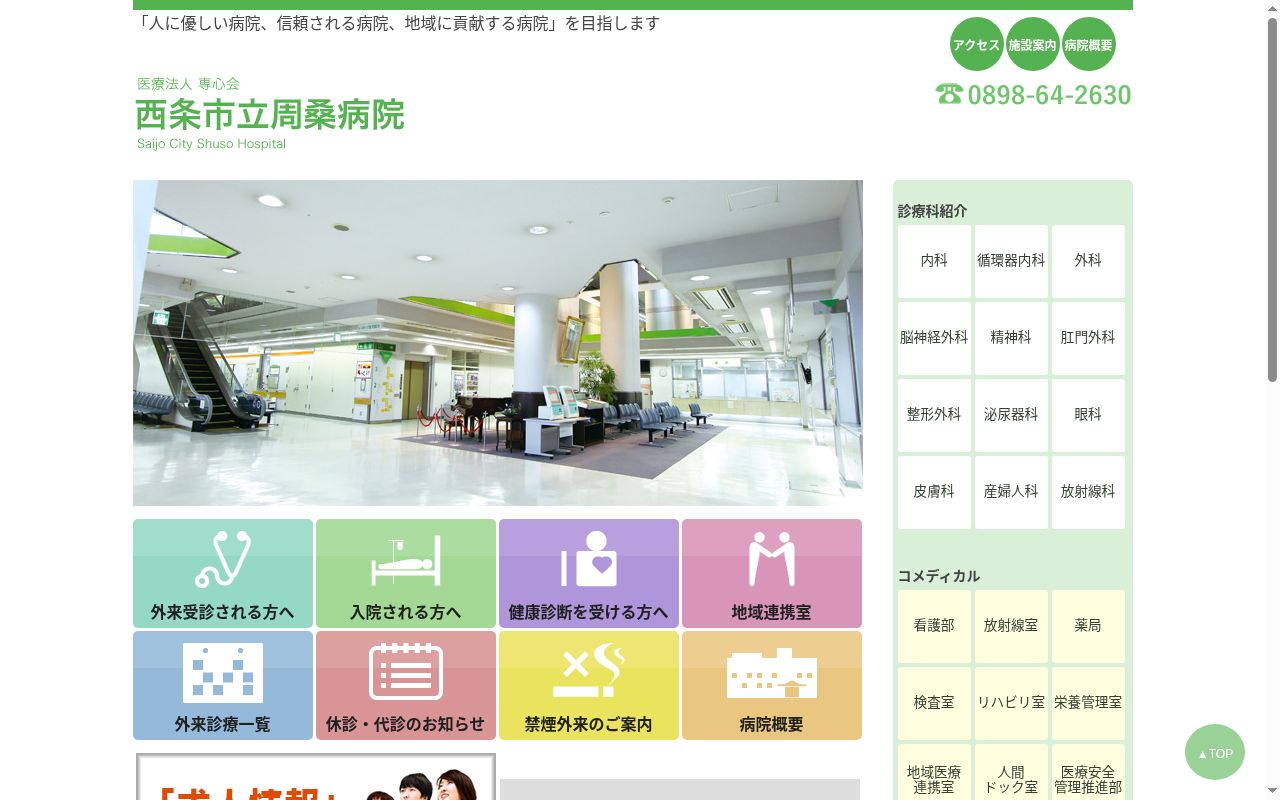Click the notepad icon for 休診・代診のお知らせ
The image size is (1280, 800).
pyautogui.click(x=406, y=672)
